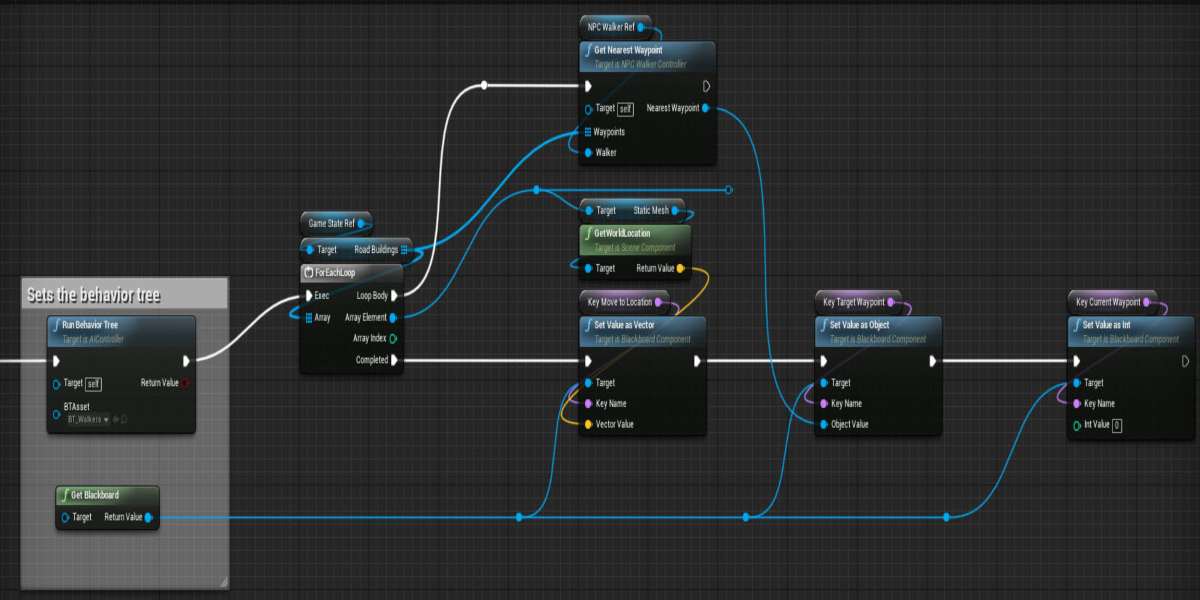
Task: Click the red Return Value pin on Run Behavior Tree
Action: pyautogui.click(x=187, y=383)
